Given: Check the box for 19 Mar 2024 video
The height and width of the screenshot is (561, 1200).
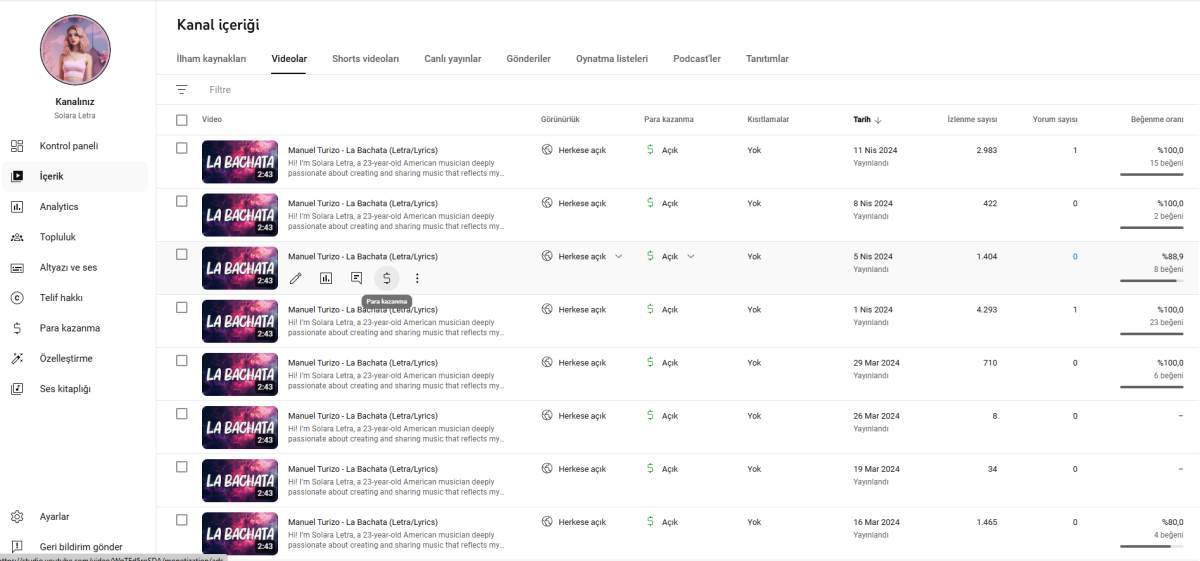Looking at the screenshot, I should pyautogui.click(x=181, y=466).
